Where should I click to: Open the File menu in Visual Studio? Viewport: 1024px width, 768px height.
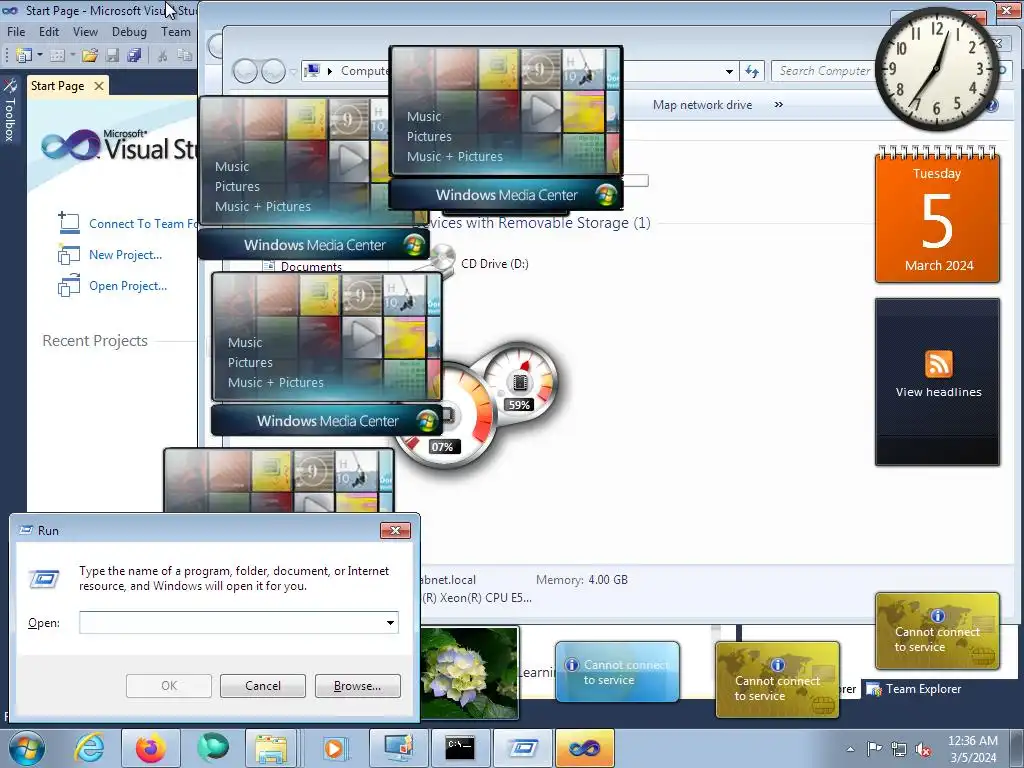[16, 31]
